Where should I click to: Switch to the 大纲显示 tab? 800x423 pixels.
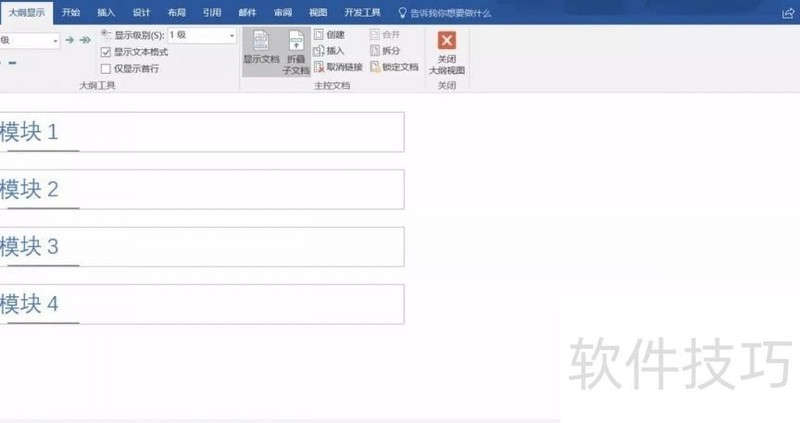pos(26,13)
